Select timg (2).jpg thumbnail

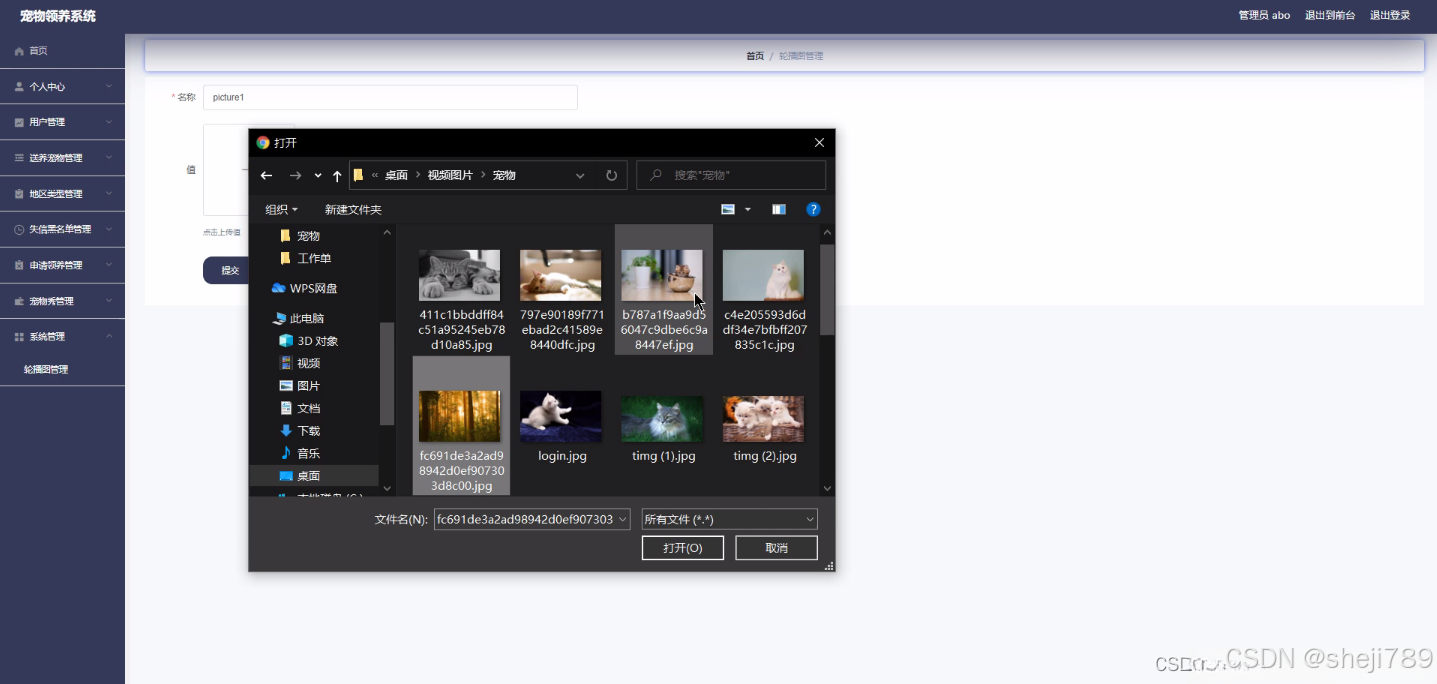[763, 418]
